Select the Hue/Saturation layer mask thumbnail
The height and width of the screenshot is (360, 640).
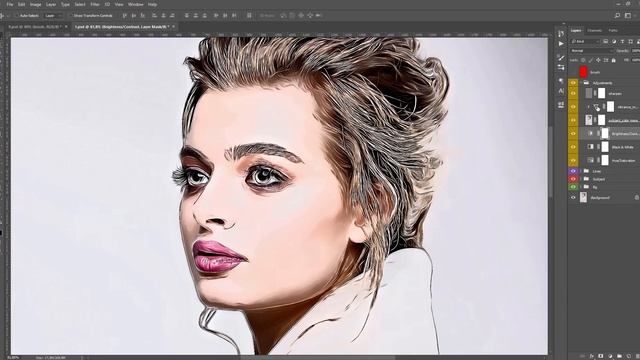pyautogui.click(x=605, y=160)
